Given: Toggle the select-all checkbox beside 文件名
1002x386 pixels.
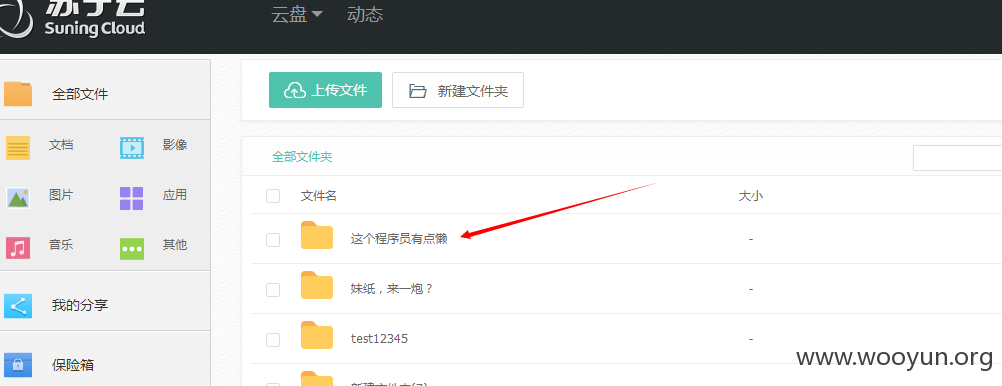Looking at the screenshot, I should click(x=273, y=196).
